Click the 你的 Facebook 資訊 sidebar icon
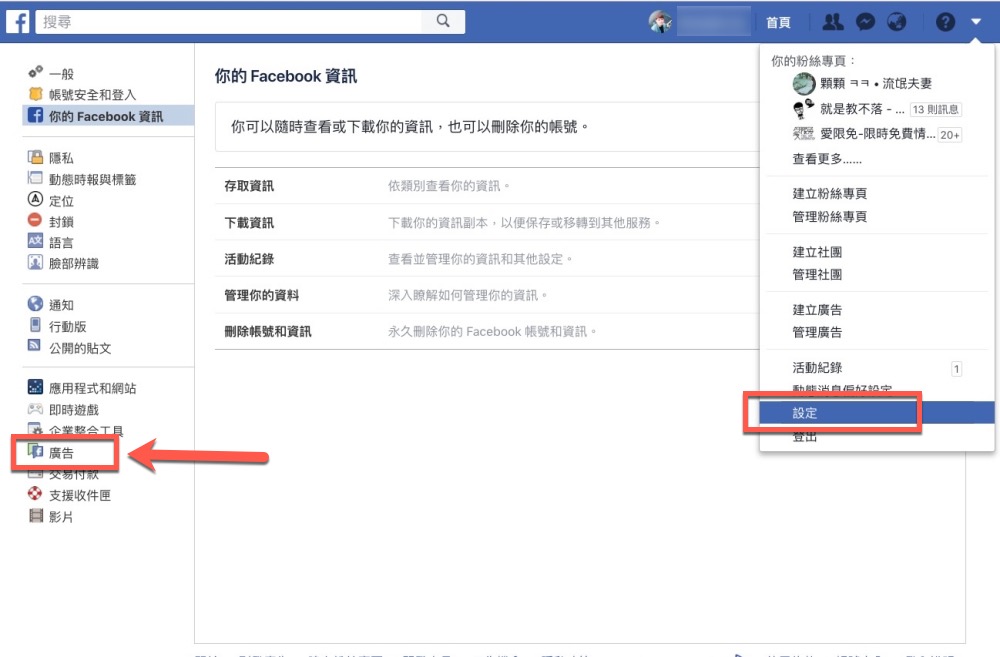Screen dimensions: 1000x657 tap(36, 115)
